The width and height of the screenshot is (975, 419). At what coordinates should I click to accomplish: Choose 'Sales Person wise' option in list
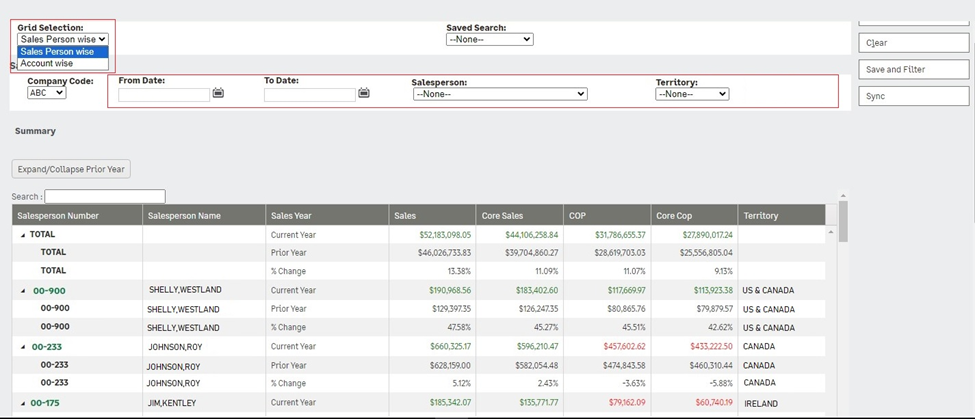coord(63,52)
